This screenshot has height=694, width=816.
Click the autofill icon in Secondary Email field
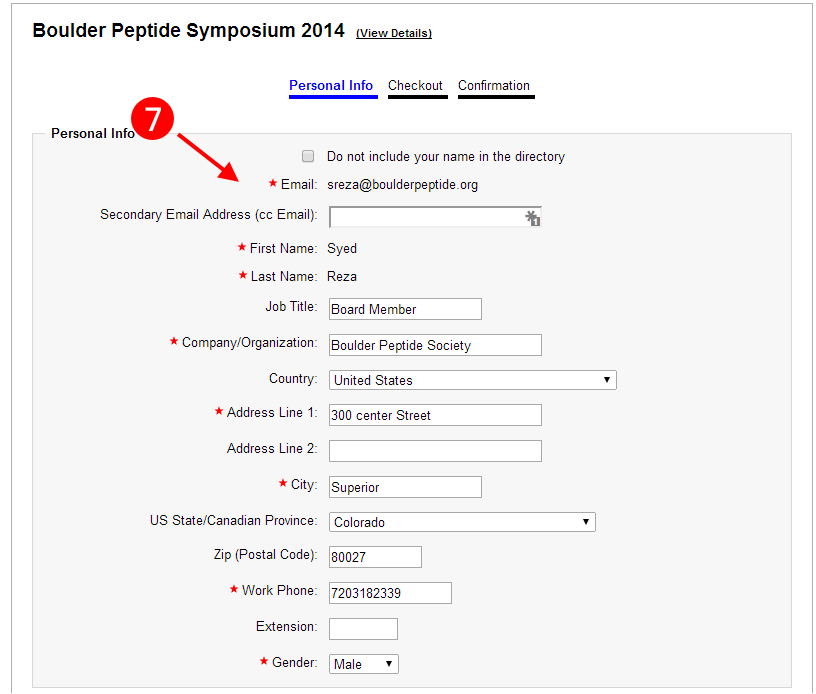coord(532,217)
